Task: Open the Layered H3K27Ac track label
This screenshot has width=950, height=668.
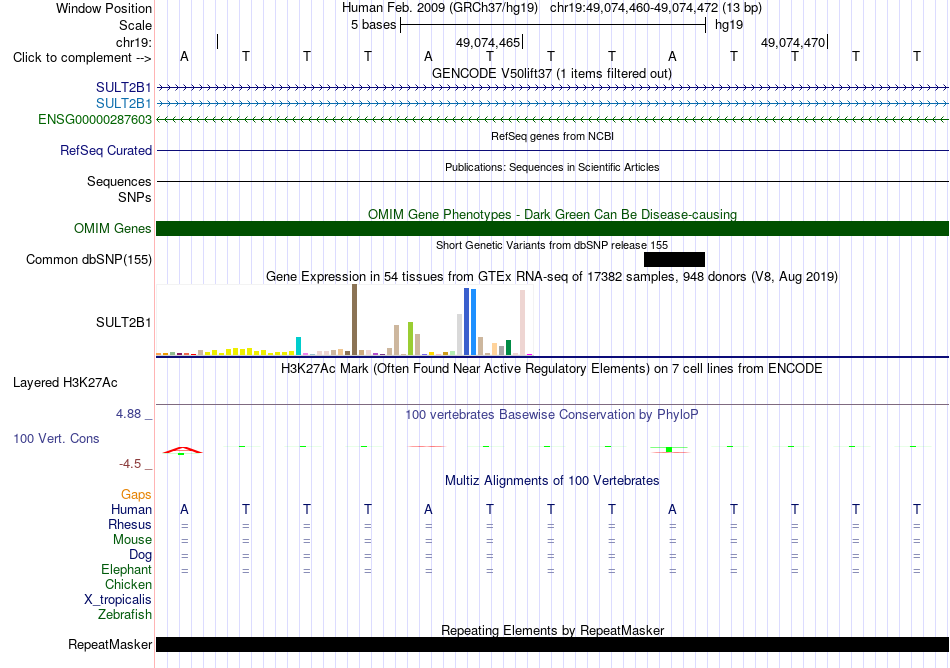Action: (x=65, y=383)
